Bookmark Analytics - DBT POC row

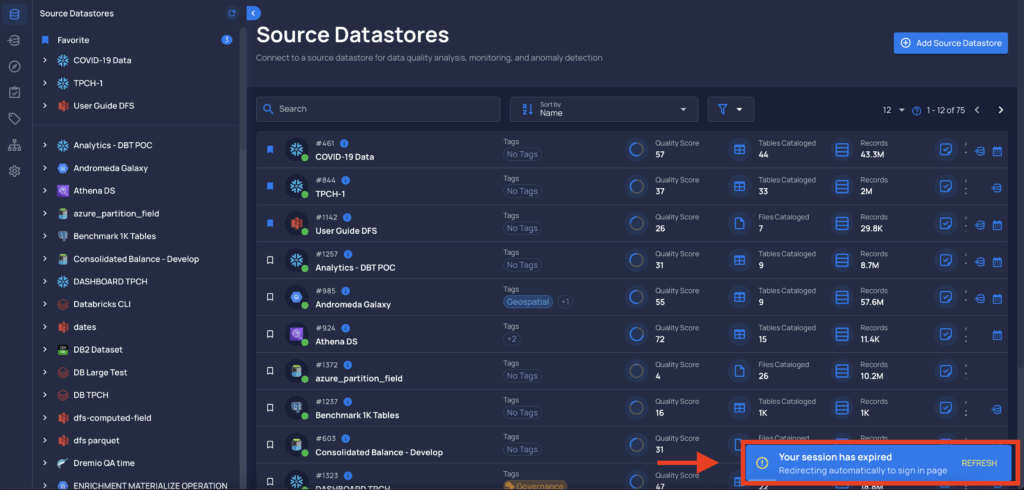[270, 260]
